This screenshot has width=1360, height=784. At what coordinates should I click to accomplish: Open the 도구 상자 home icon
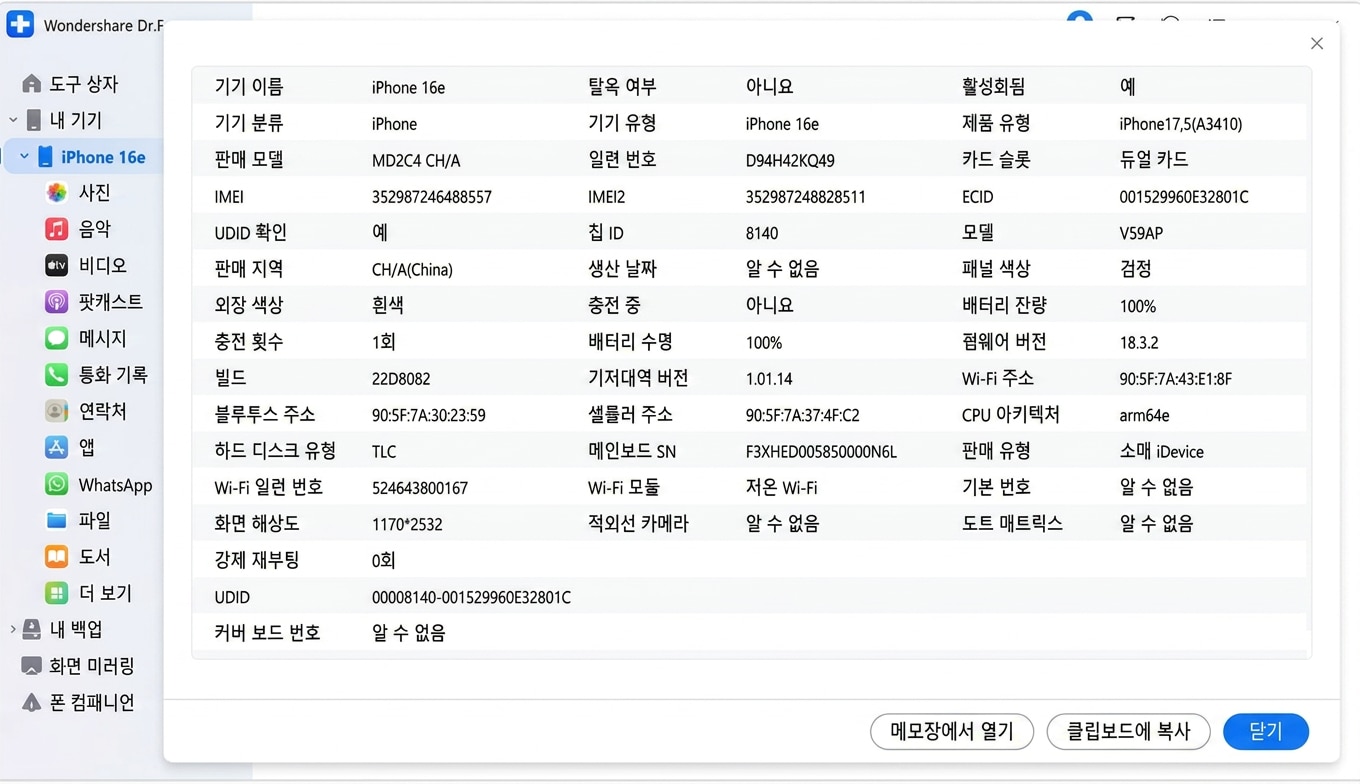[x=32, y=84]
